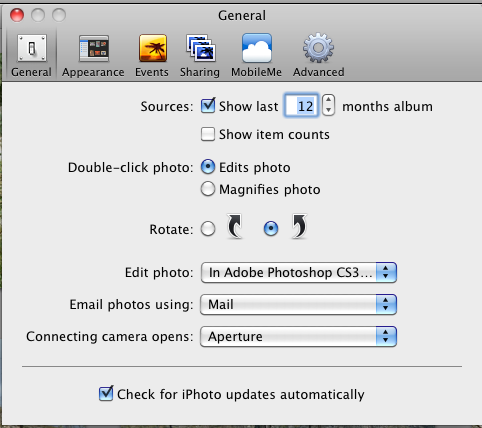Select Magnifies photo radio button
The height and width of the screenshot is (428, 482).
point(208,189)
